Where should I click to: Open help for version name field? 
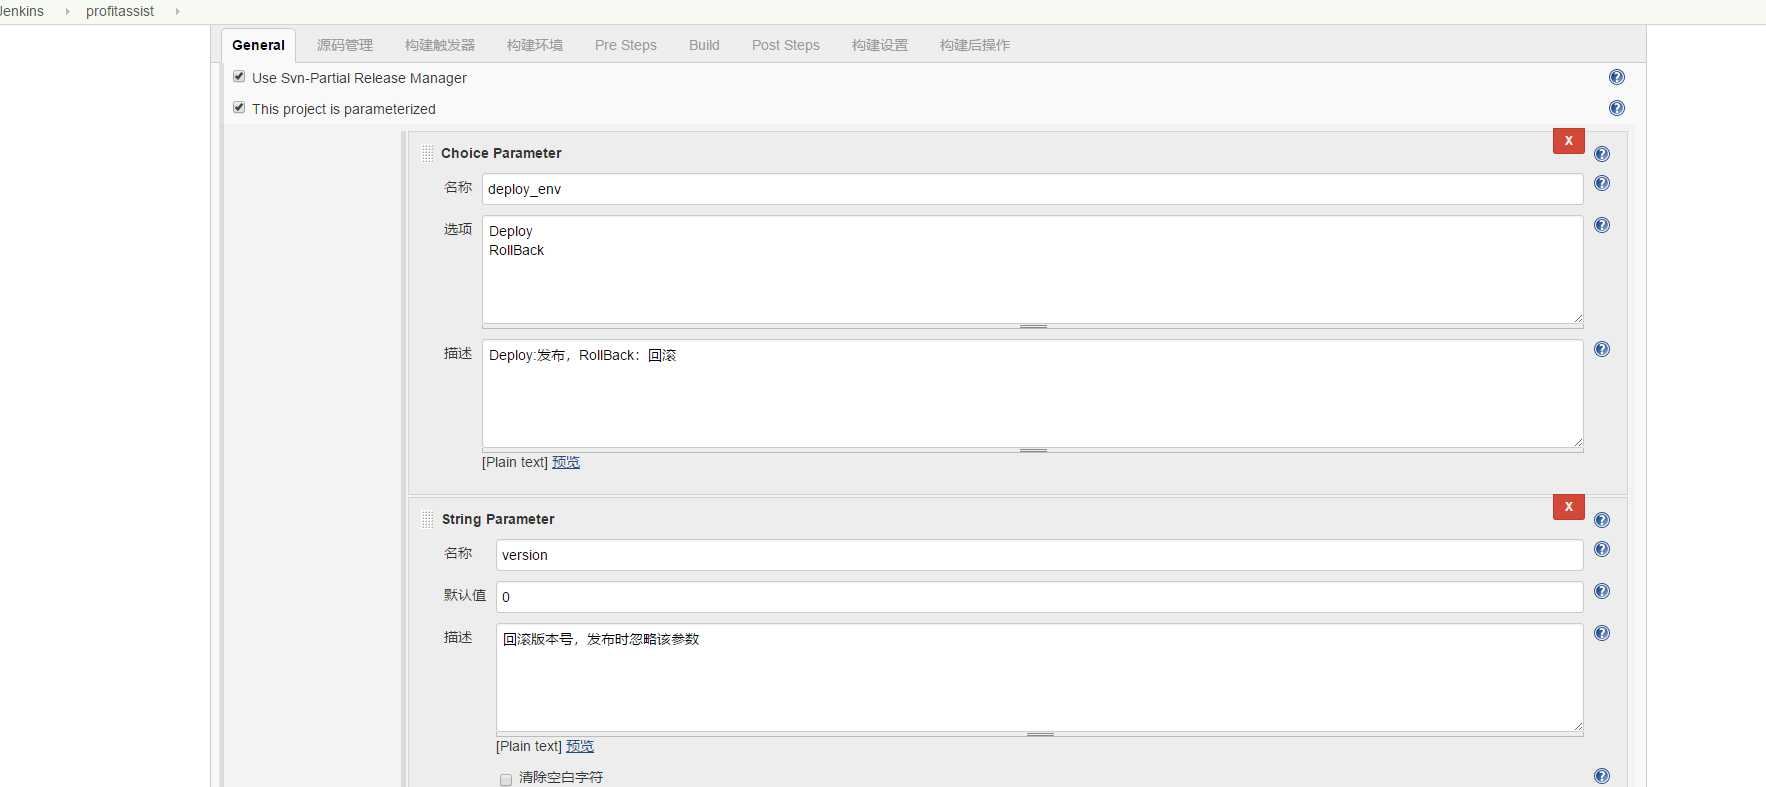coord(1602,549)
